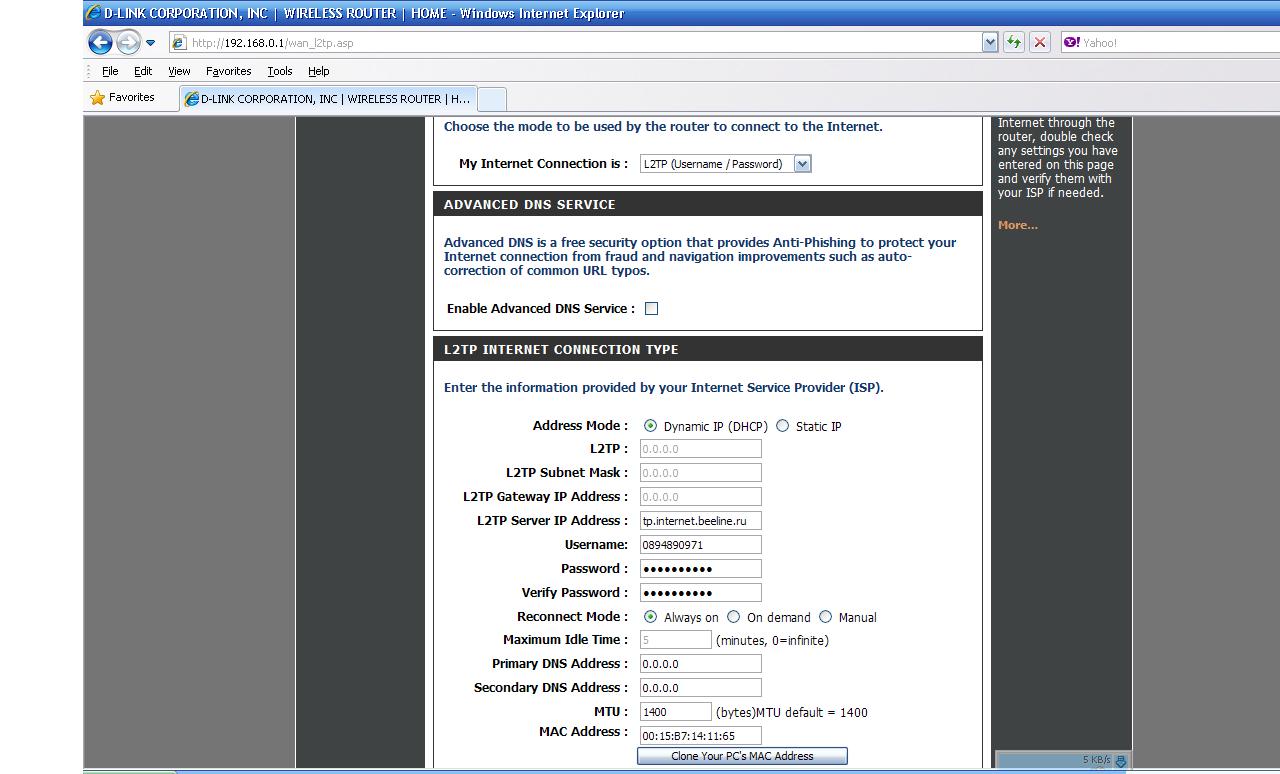
Task: Select Dynamic IP (DHCP) address mode
Action: [651, 426]
